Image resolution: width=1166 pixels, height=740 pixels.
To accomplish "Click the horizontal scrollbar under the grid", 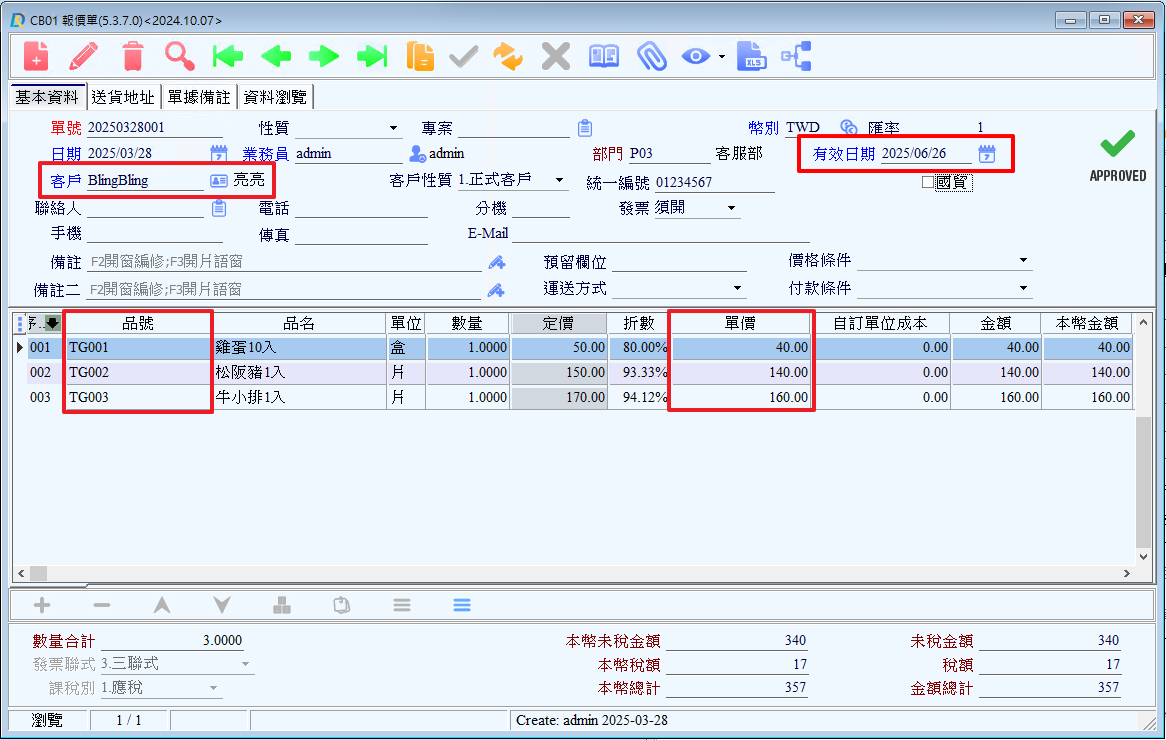I will coord(570,573).
